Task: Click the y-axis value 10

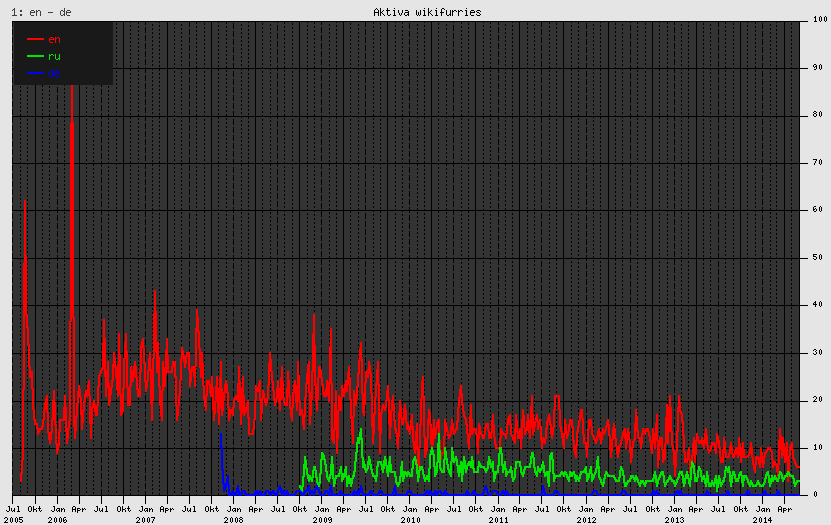Action: point(818,447)
